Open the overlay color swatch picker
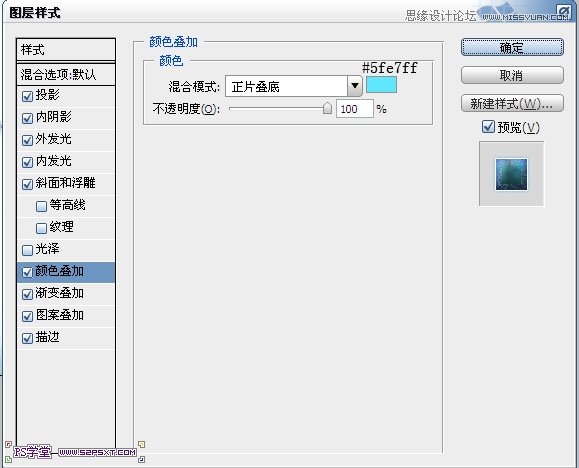The image size is (579, 468). point(381,85)
